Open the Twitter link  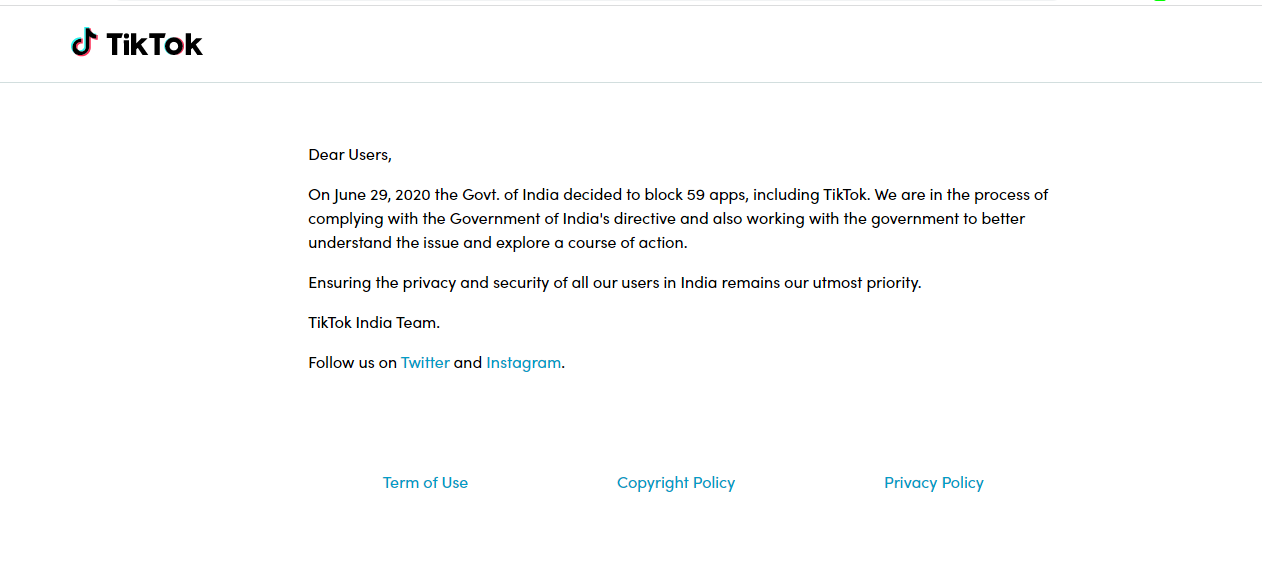tap(425, 362)
